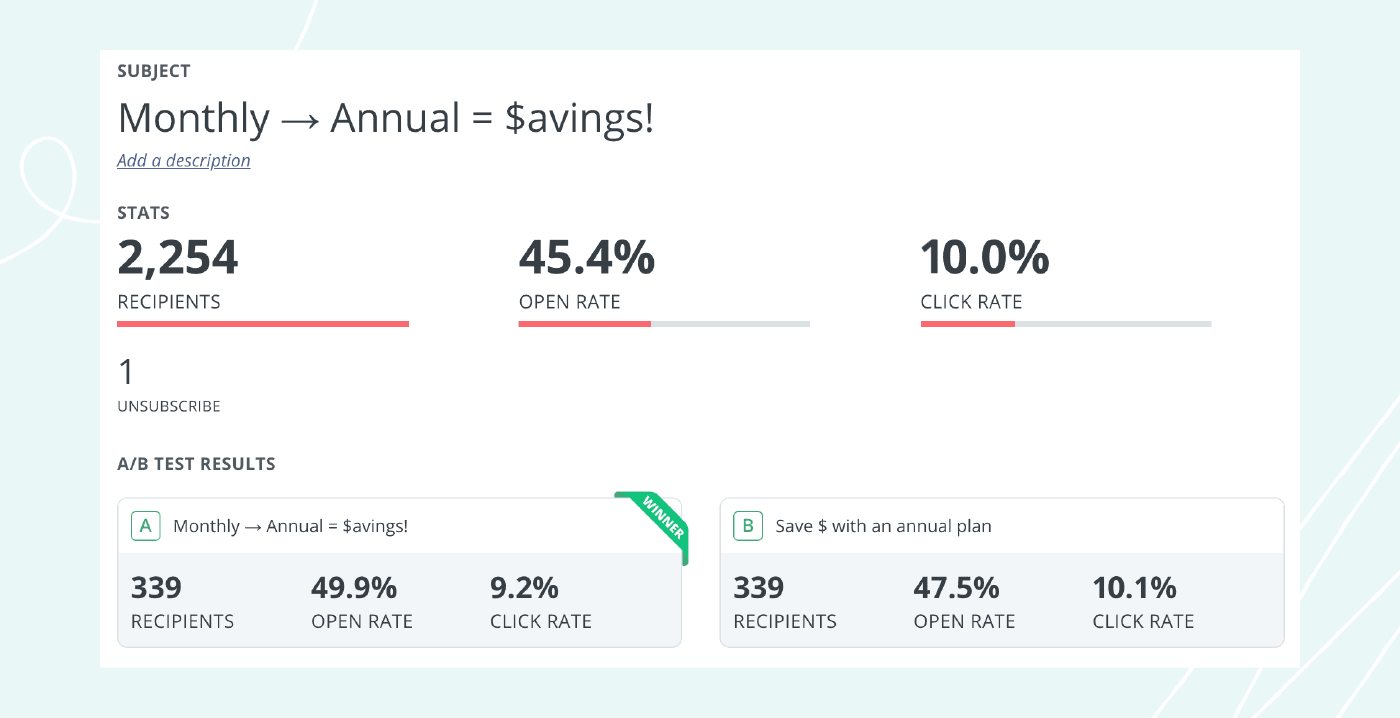Click the 1 unsubscribe stat
The height and width of the screenshot is (718, 1400).
click(x=125, y=372)
